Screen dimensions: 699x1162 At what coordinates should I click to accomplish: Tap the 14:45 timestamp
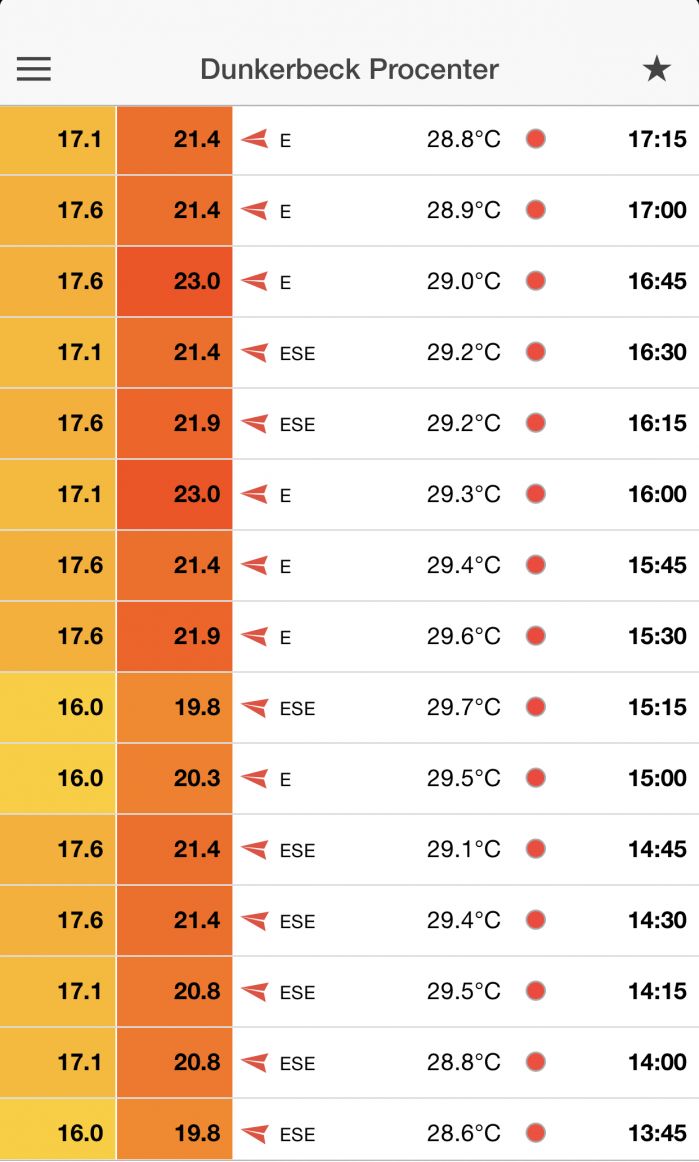657,850
